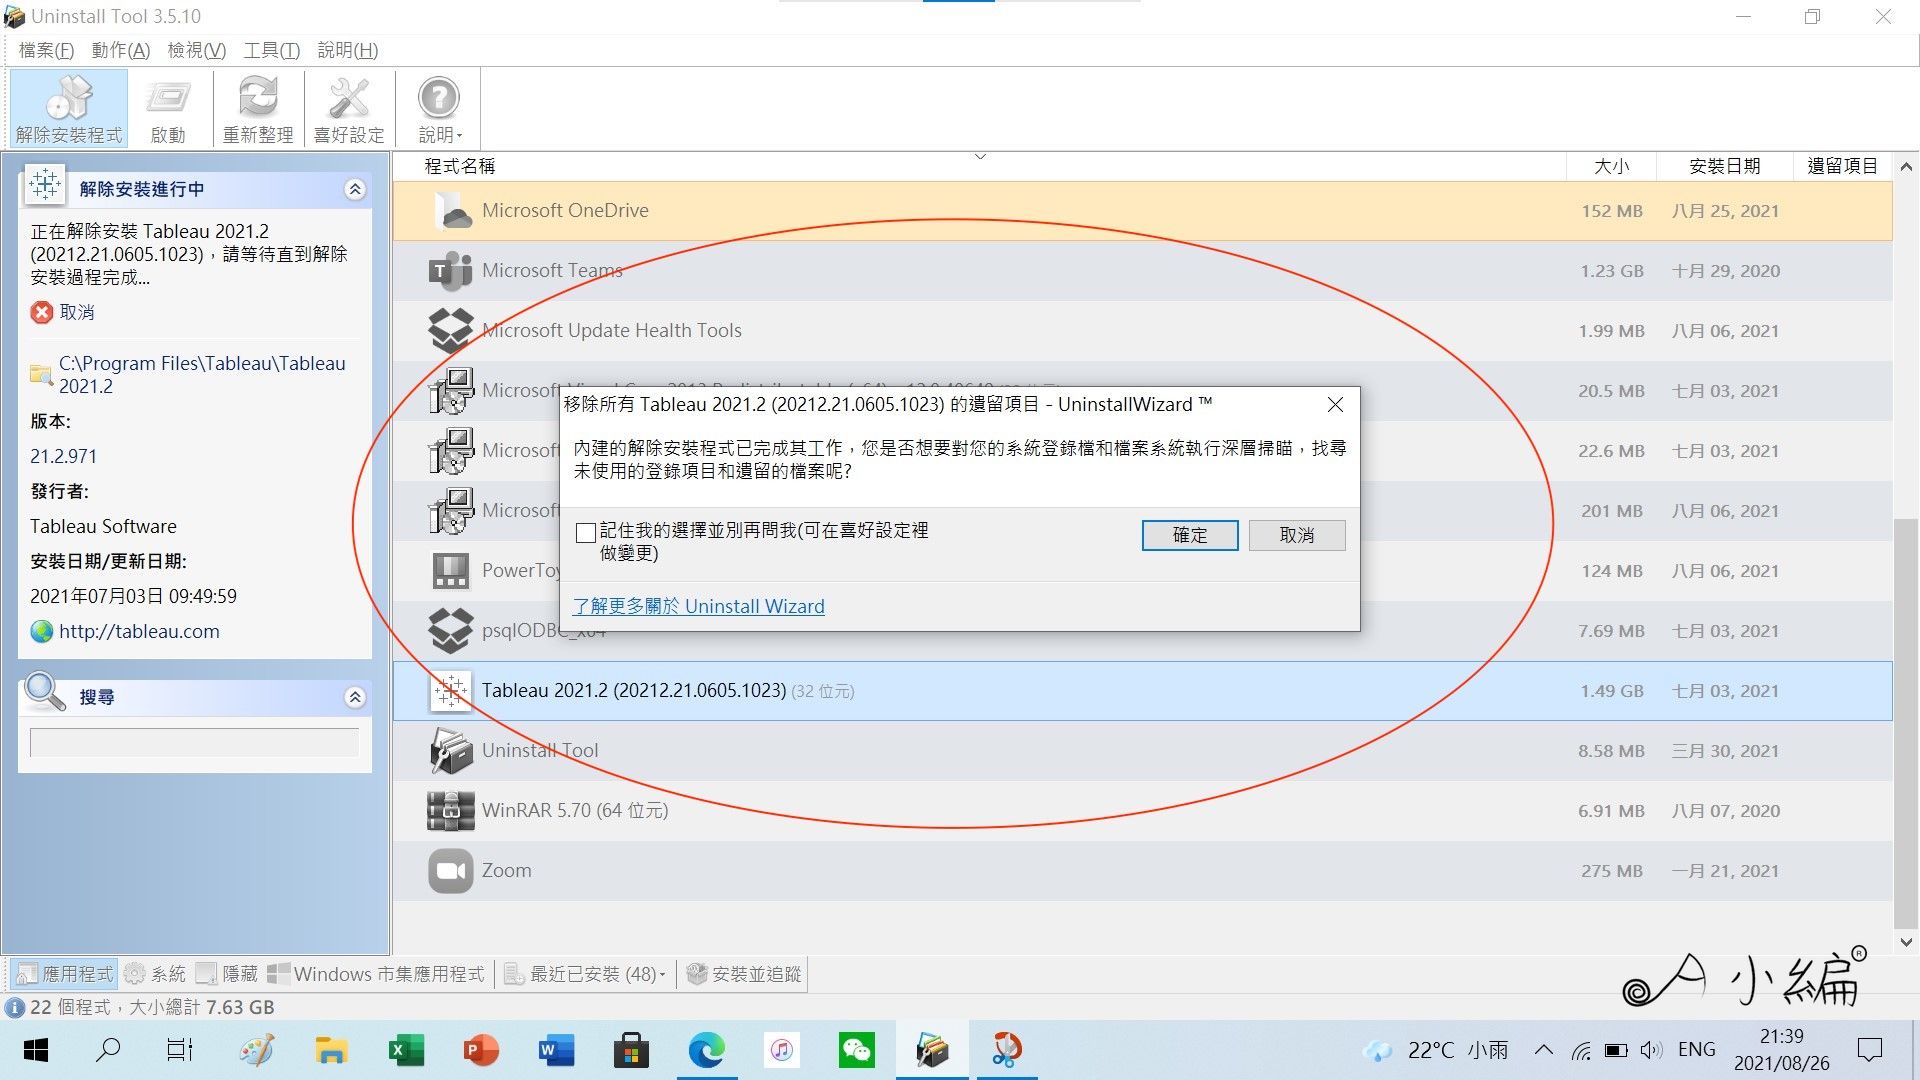The height and width of the screenshot is (1080, 1920).
Task: Collapse the 搜尋 search panel
Action: pos(355,697)
